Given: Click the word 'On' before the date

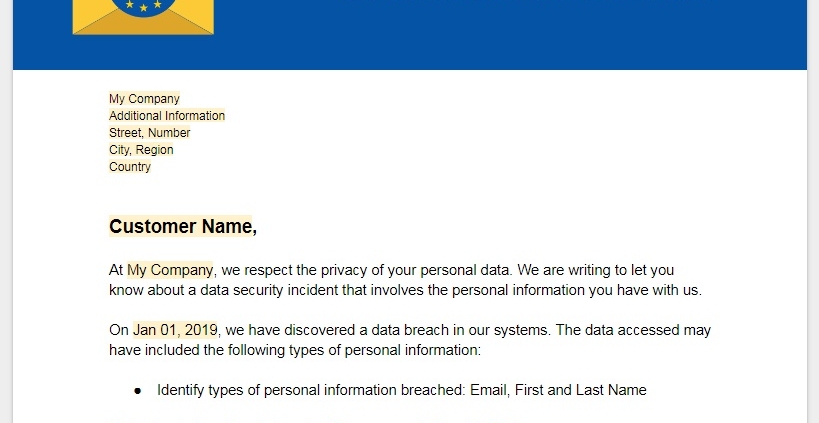Looking at the screenshot, I should point(119,330).
